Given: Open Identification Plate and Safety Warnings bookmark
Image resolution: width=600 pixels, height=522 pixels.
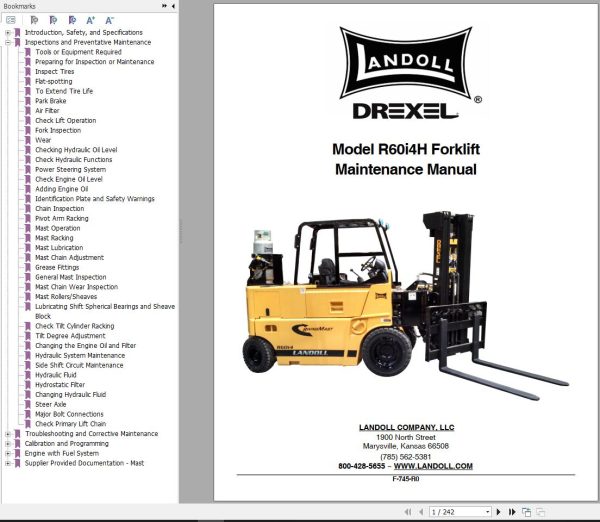Looking at the screenshot, I should [x=95, y=199].
